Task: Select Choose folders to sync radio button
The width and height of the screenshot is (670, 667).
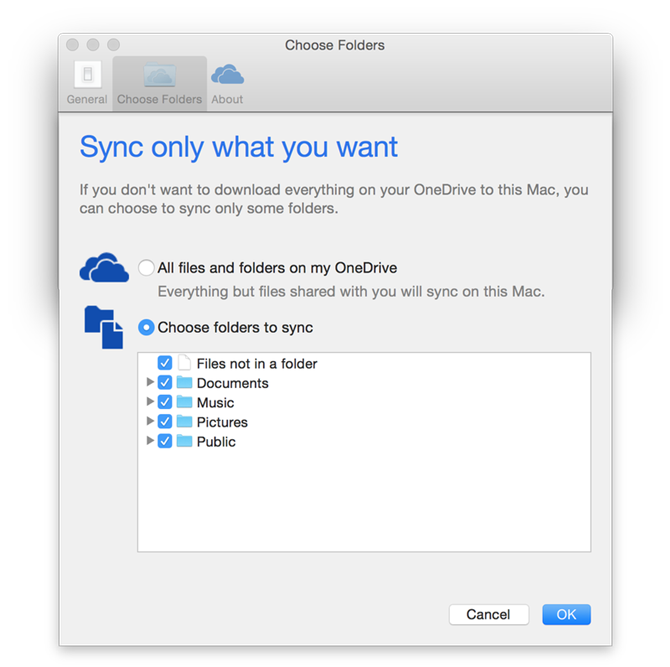Action: pos(146,328)
